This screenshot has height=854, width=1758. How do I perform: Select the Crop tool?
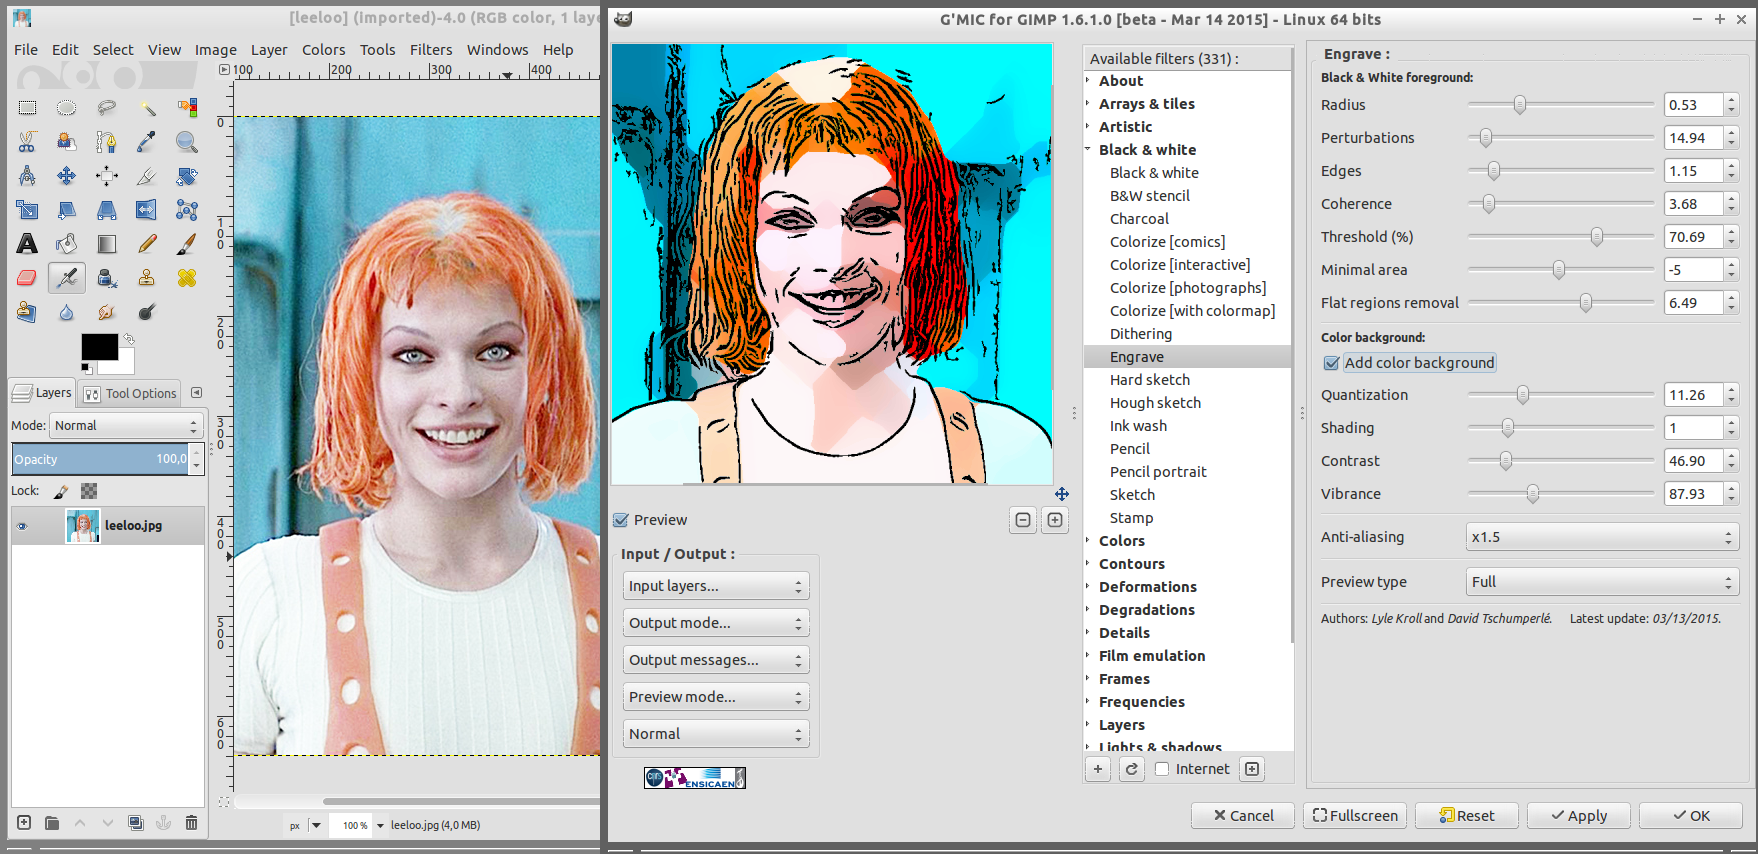(147, 176)
